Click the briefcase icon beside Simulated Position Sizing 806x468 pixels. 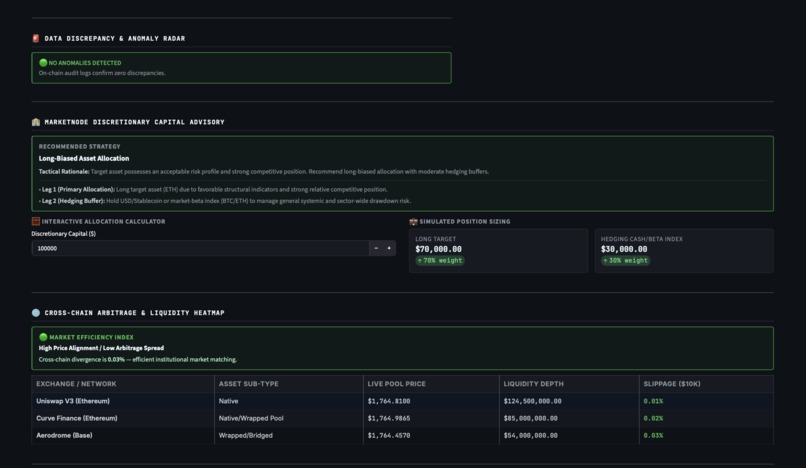click(x=413, y=221)
